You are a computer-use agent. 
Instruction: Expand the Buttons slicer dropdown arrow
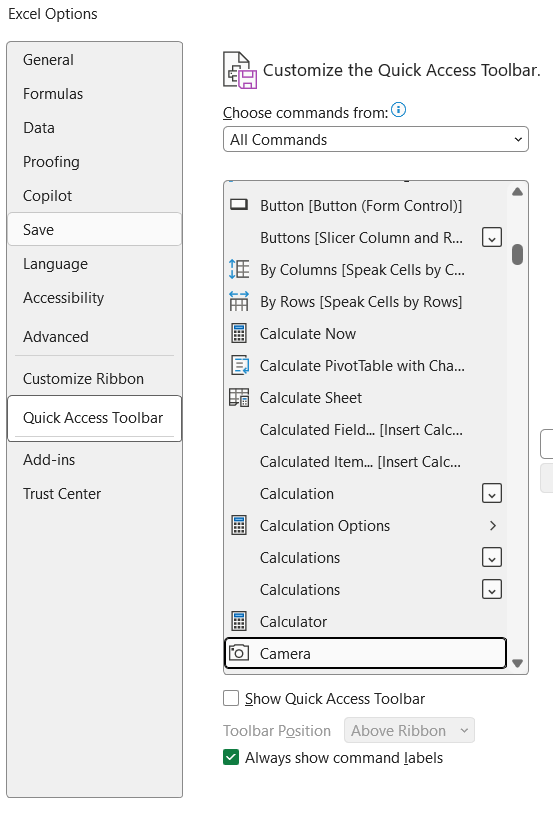(492, 238)
